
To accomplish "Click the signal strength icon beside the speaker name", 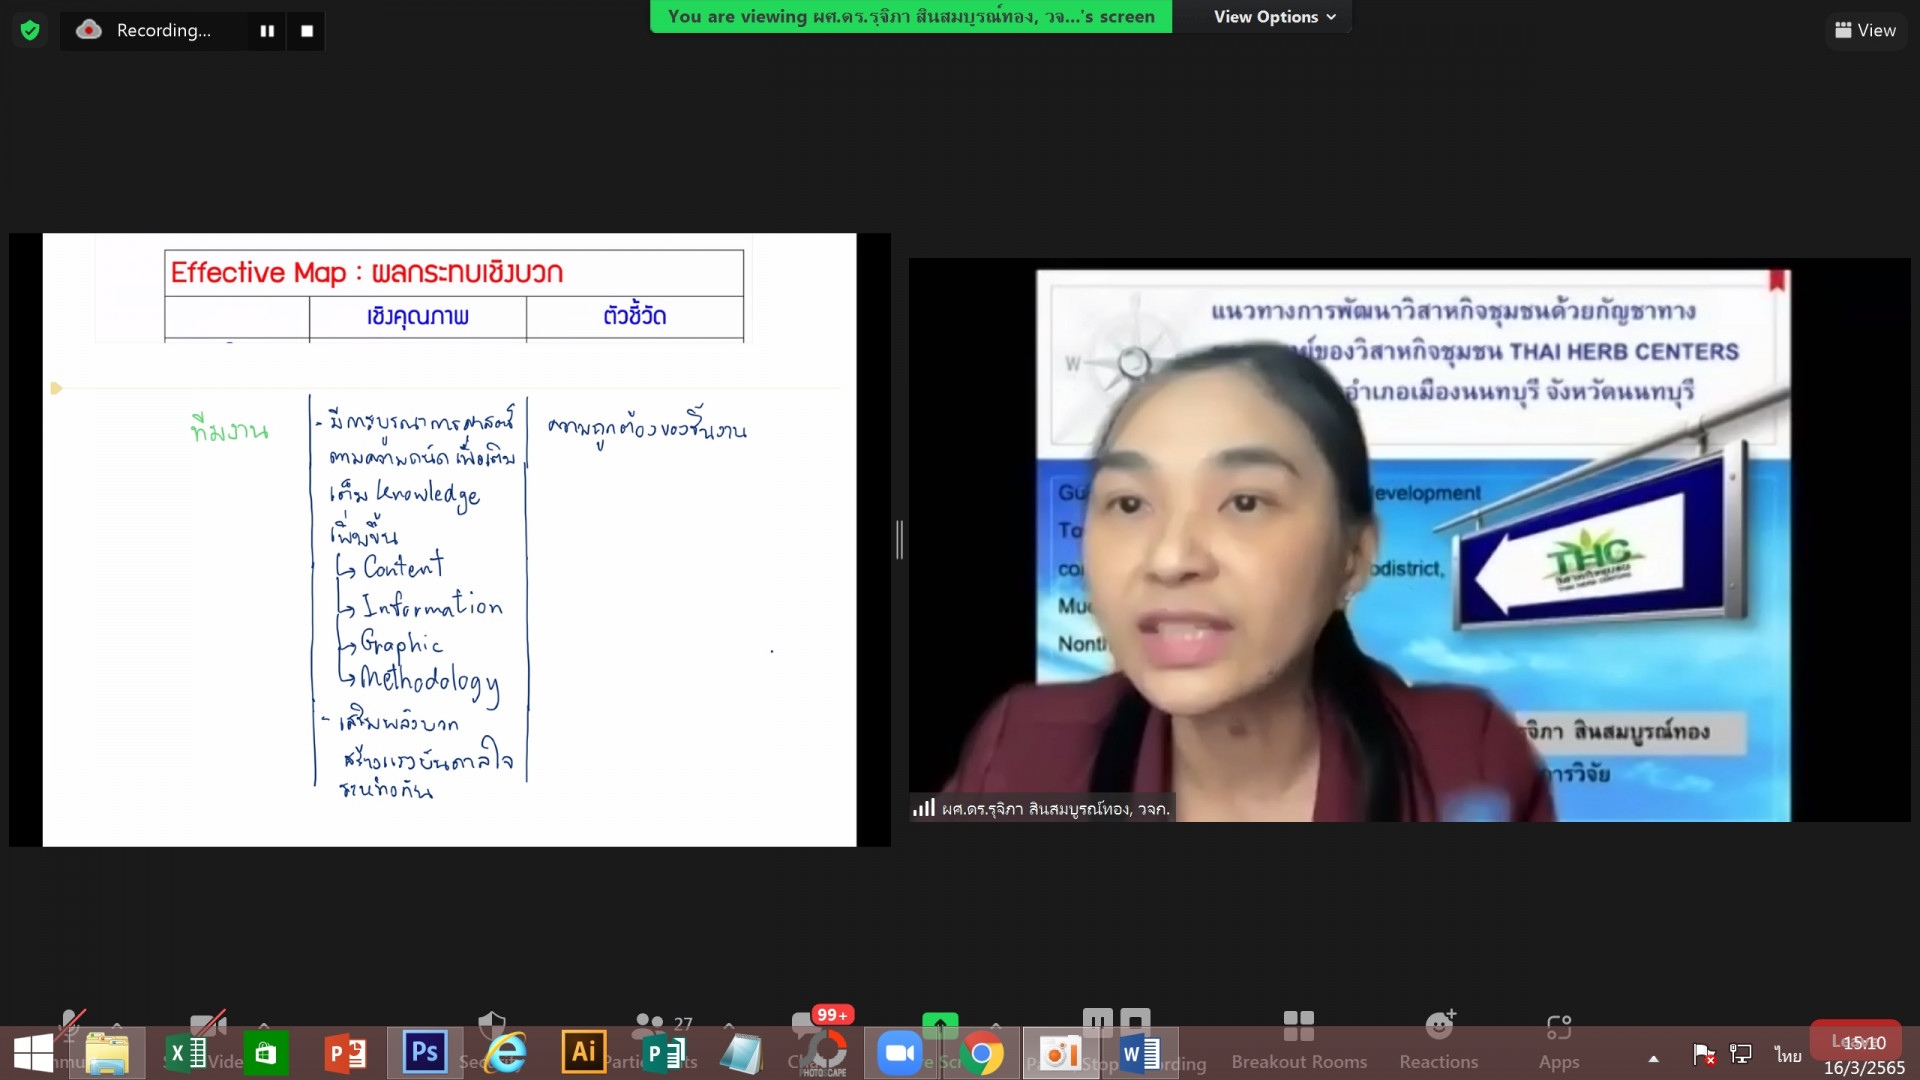I will coord(924,807).
